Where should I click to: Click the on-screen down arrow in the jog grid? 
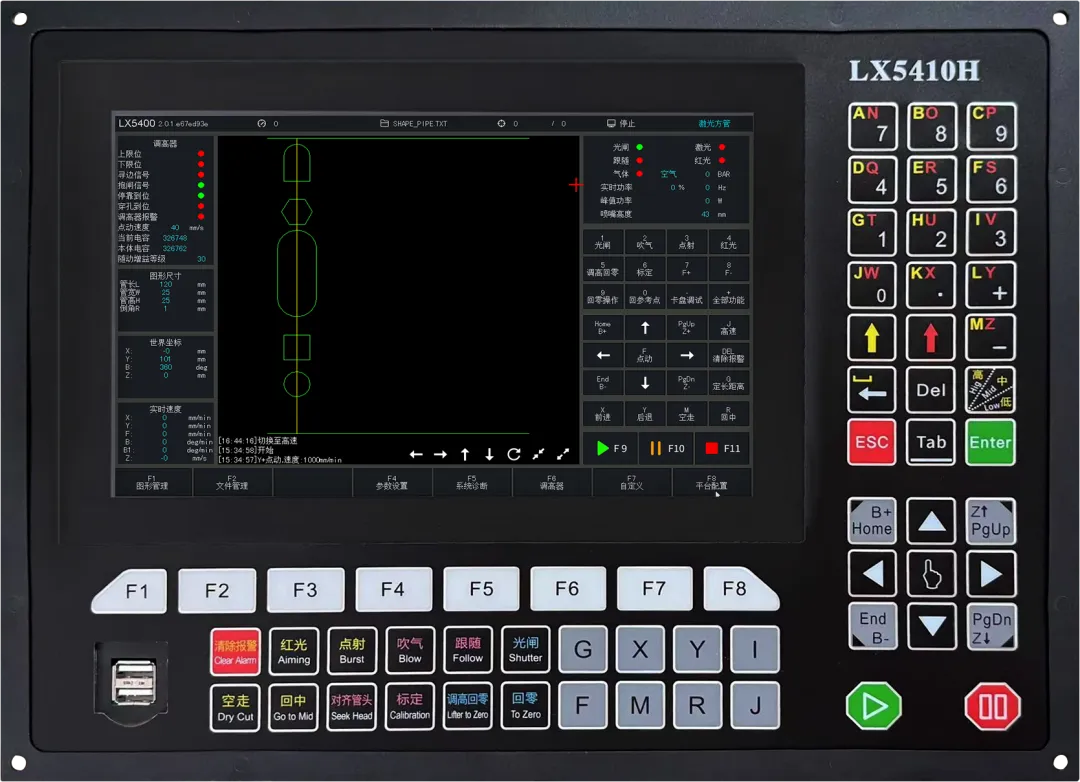click(645, 383)
